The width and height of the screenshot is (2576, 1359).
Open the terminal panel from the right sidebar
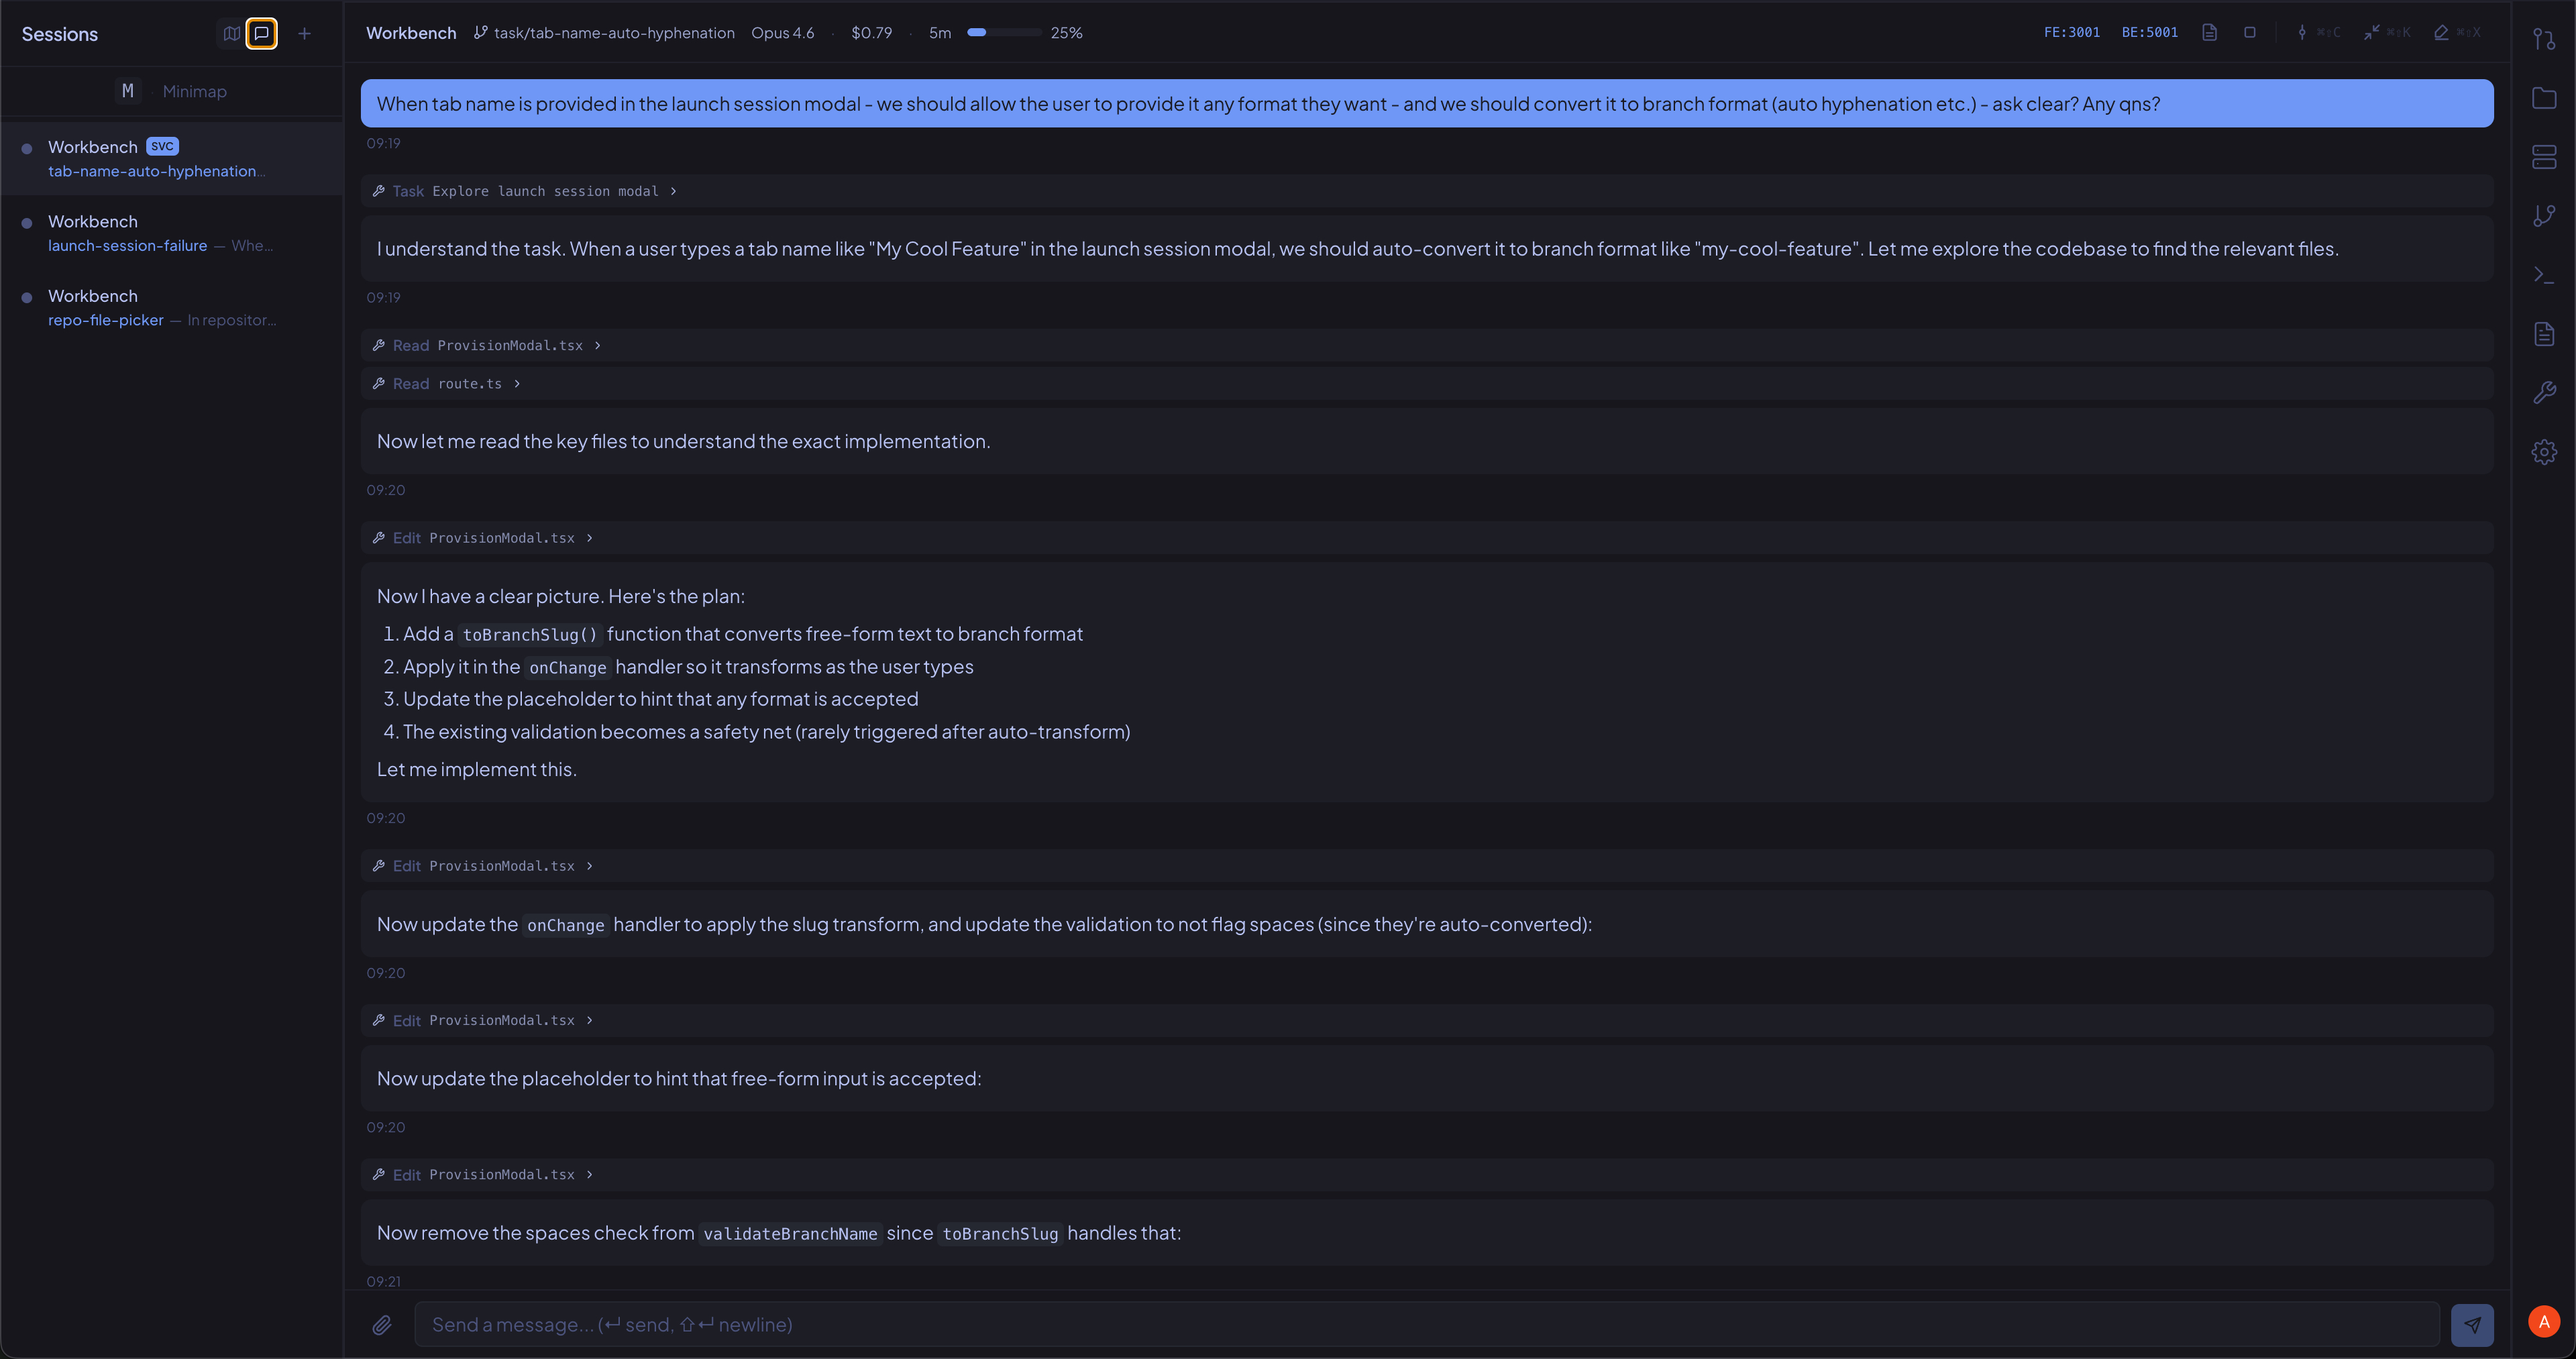(2543, 274)
